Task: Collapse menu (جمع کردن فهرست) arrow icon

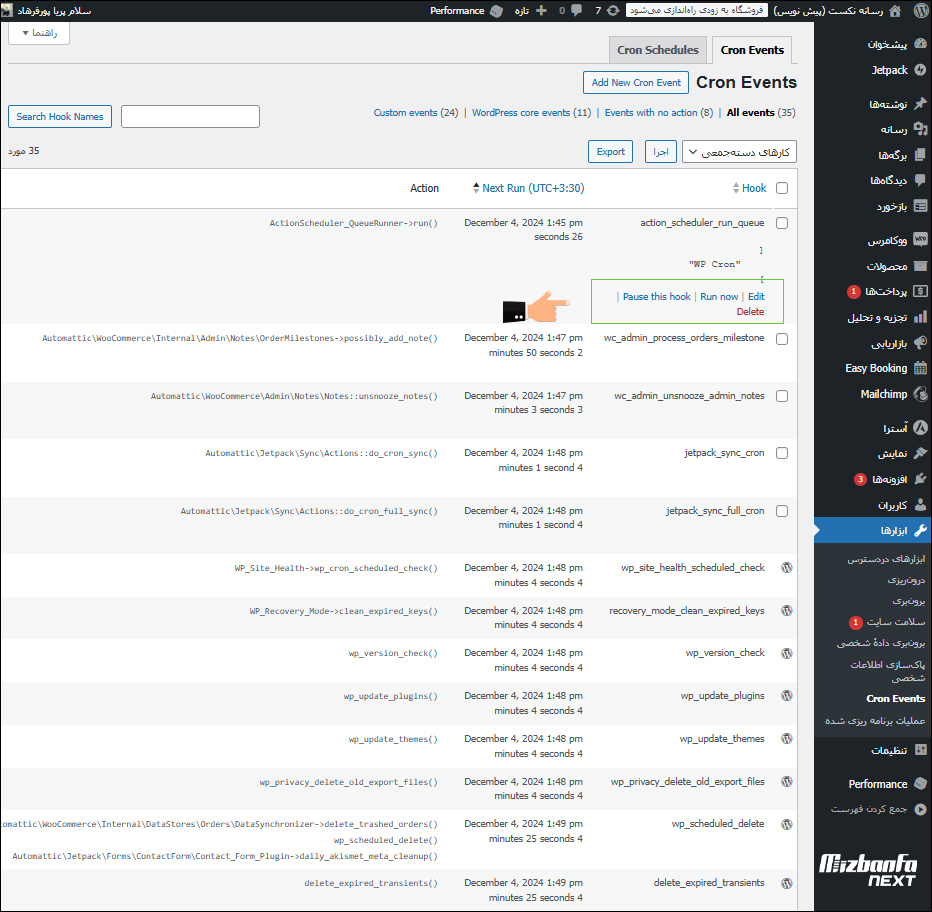Action: click(920, 809)
